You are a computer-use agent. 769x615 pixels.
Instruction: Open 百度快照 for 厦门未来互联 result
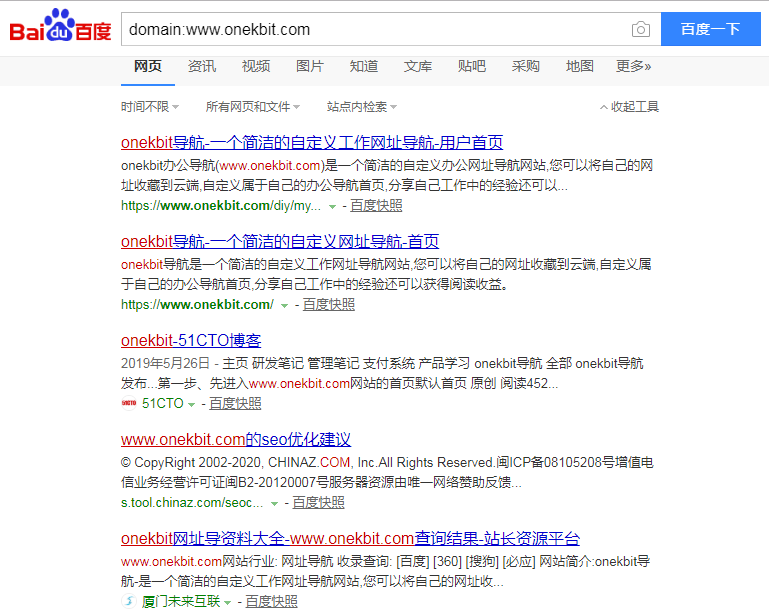(x=271, y=601)
